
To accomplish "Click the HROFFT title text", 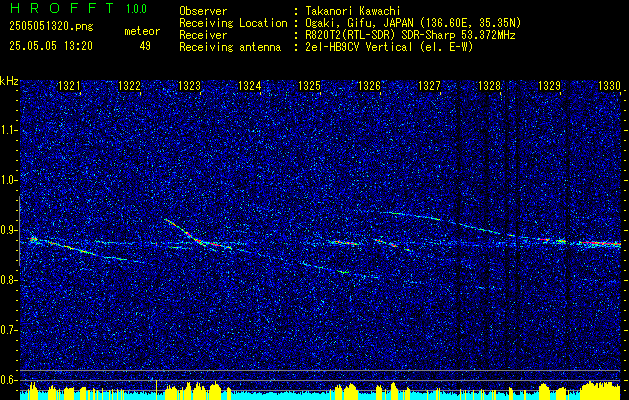I will (x=61, y=8).
